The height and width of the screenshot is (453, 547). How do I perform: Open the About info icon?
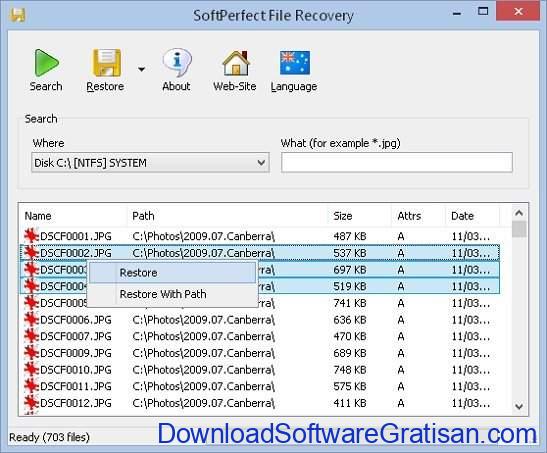pyautogui.click(x=177, y=63)
